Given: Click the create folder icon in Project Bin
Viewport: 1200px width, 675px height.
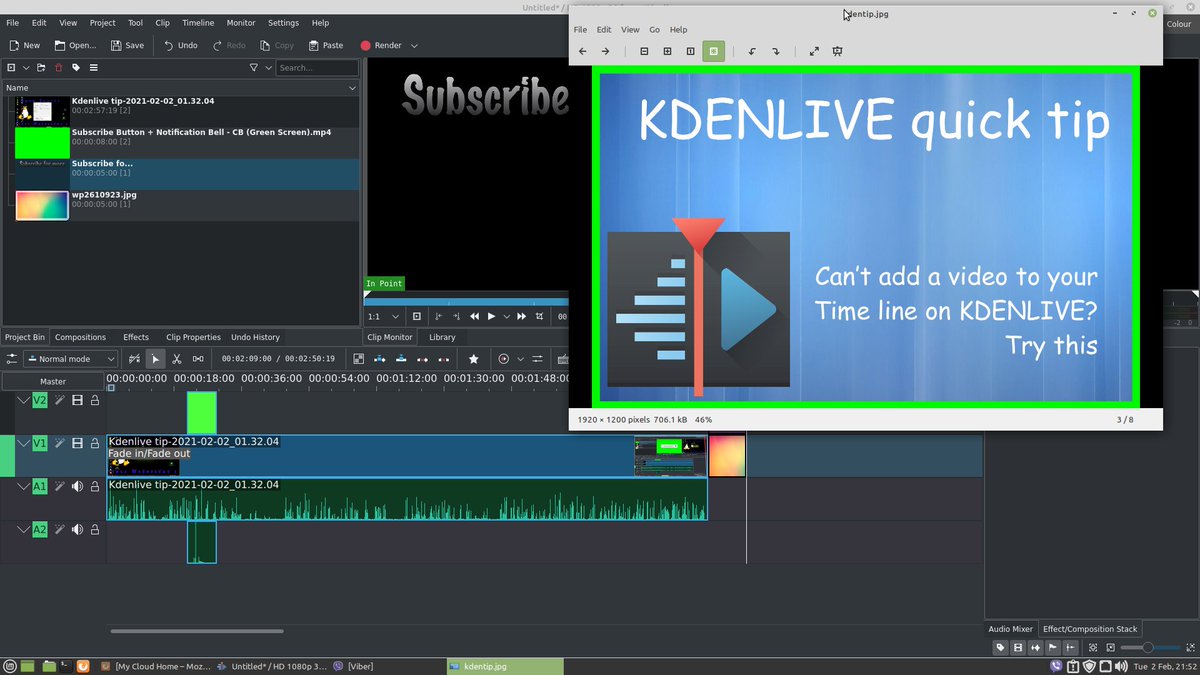Looking at the screenshot, I should [41, 68].
